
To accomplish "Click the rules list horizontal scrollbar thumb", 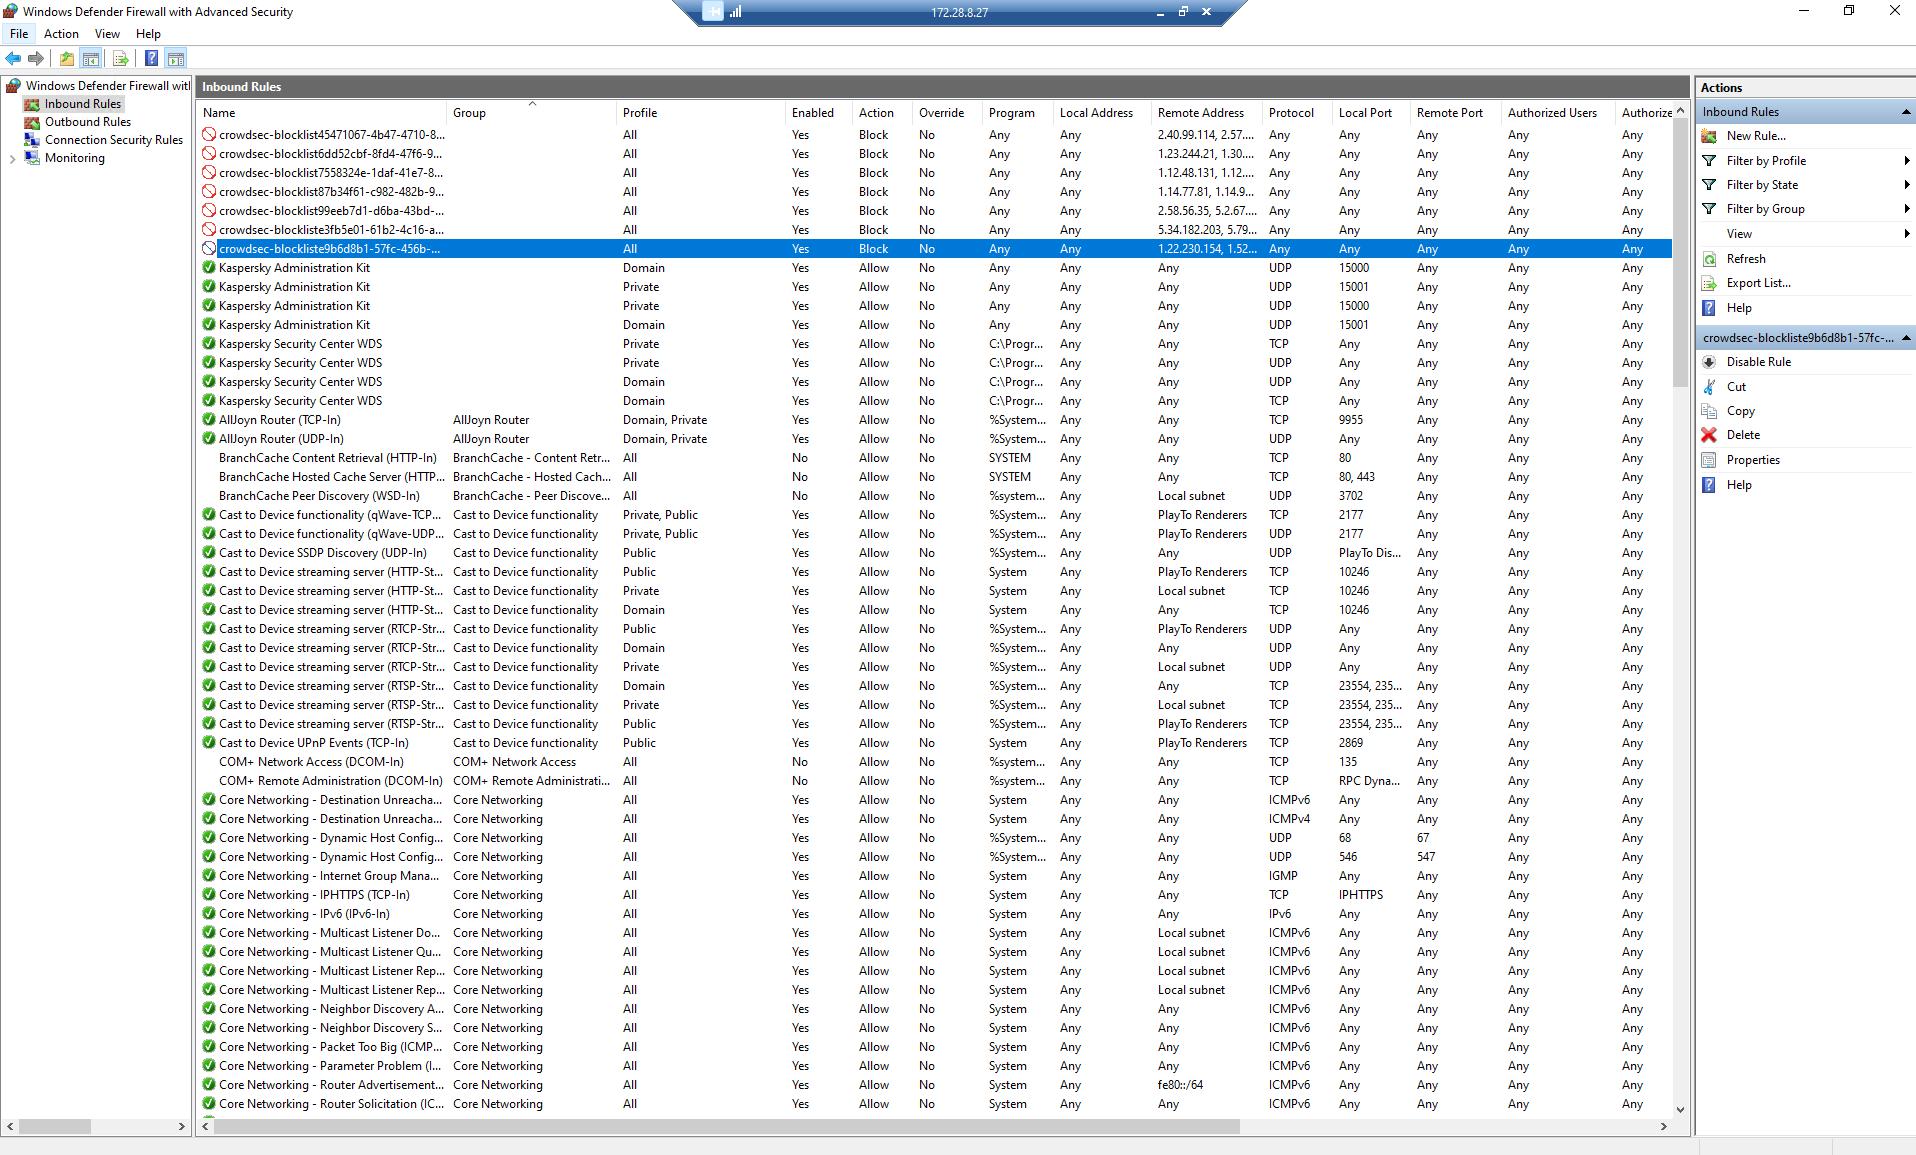I will (727, 1127).
